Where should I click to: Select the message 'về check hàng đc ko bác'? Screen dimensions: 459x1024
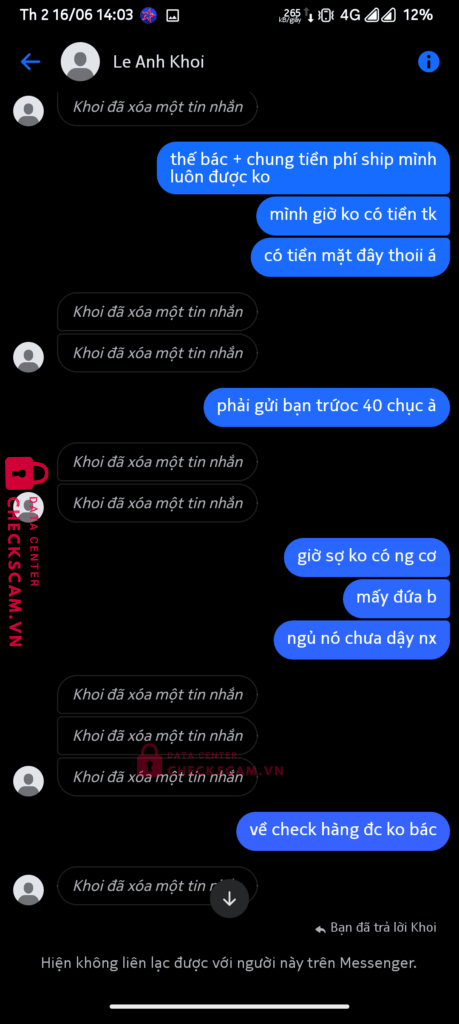click(x=343, y=831)
